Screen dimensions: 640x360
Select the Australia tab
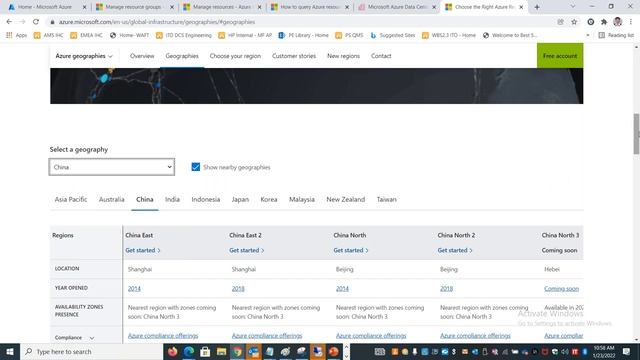tap(111, 199)
